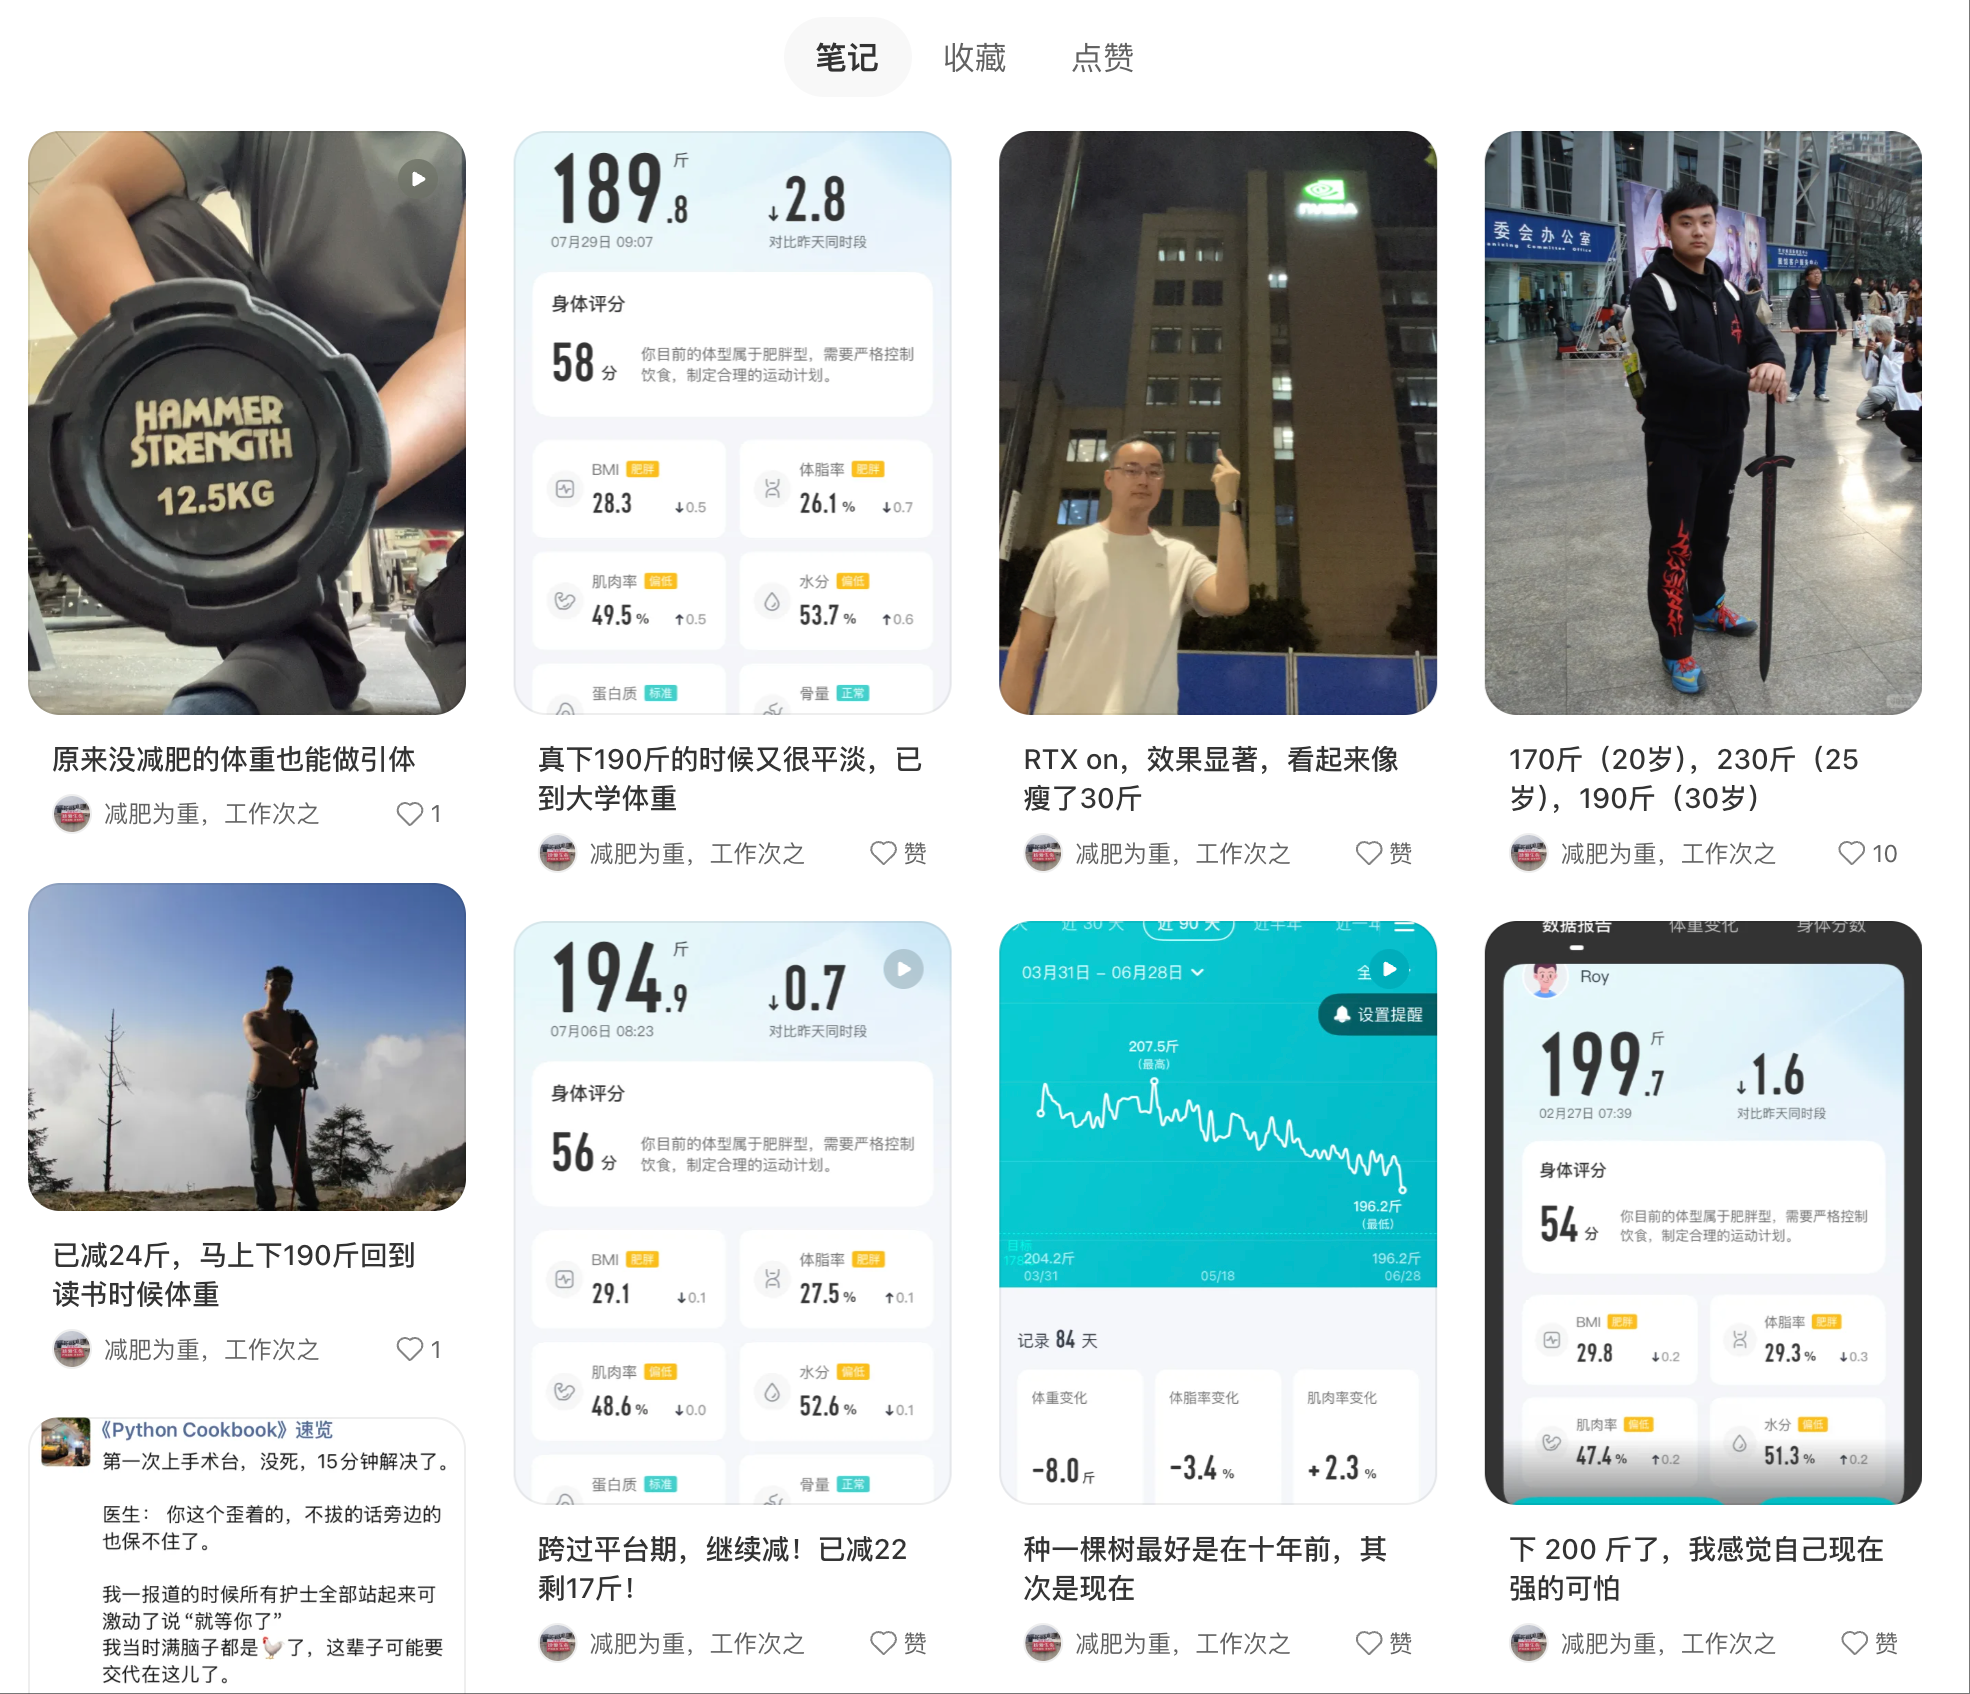Play video on weight chart thumbnail
The width and height of the screenshot is (1970, 1694).
click(x=1389, y=969)
